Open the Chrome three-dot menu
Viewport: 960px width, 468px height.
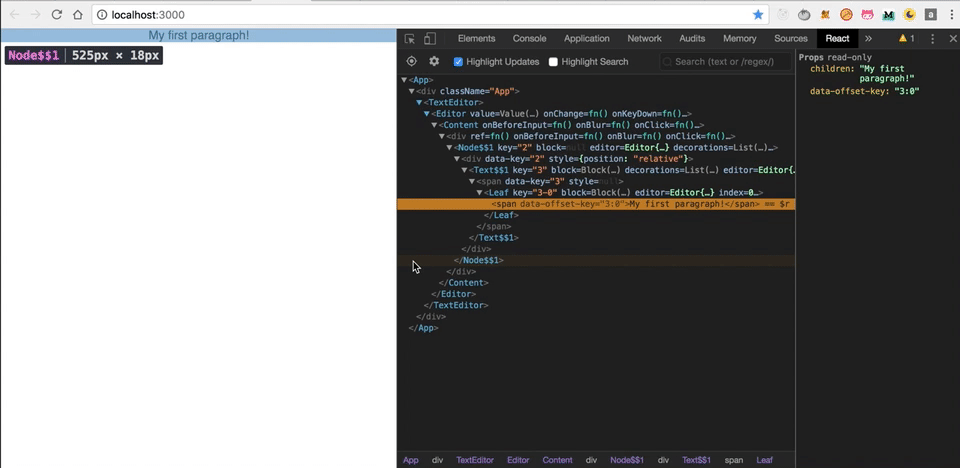click(x=950, y=15)
